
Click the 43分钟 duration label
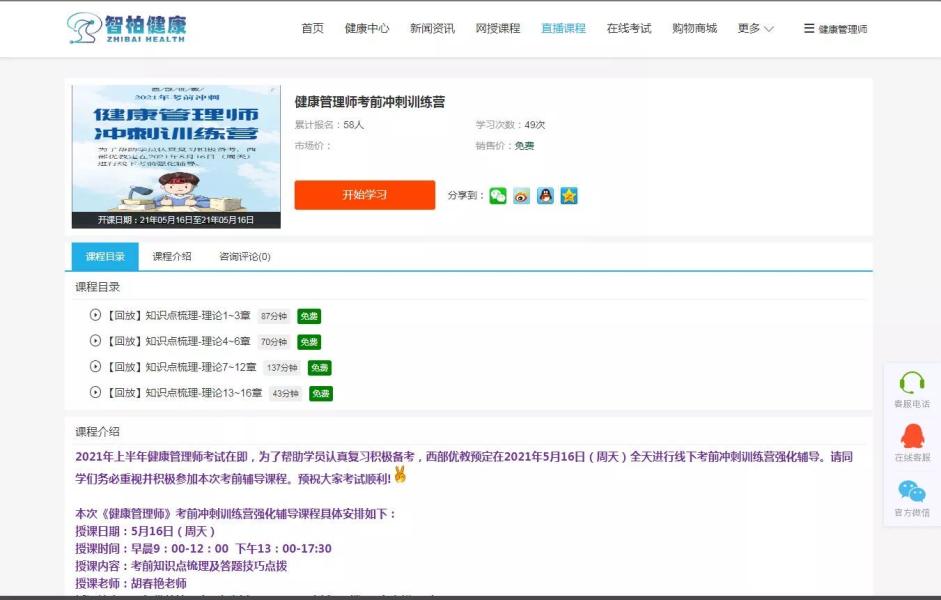pyautogui.click(x=285, y=394)
